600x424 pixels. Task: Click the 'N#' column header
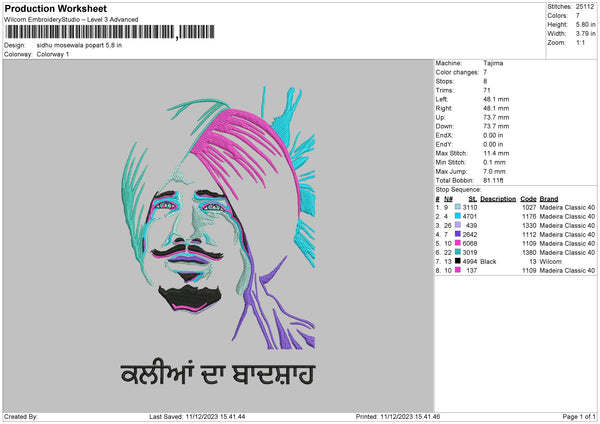click(448, 199)
